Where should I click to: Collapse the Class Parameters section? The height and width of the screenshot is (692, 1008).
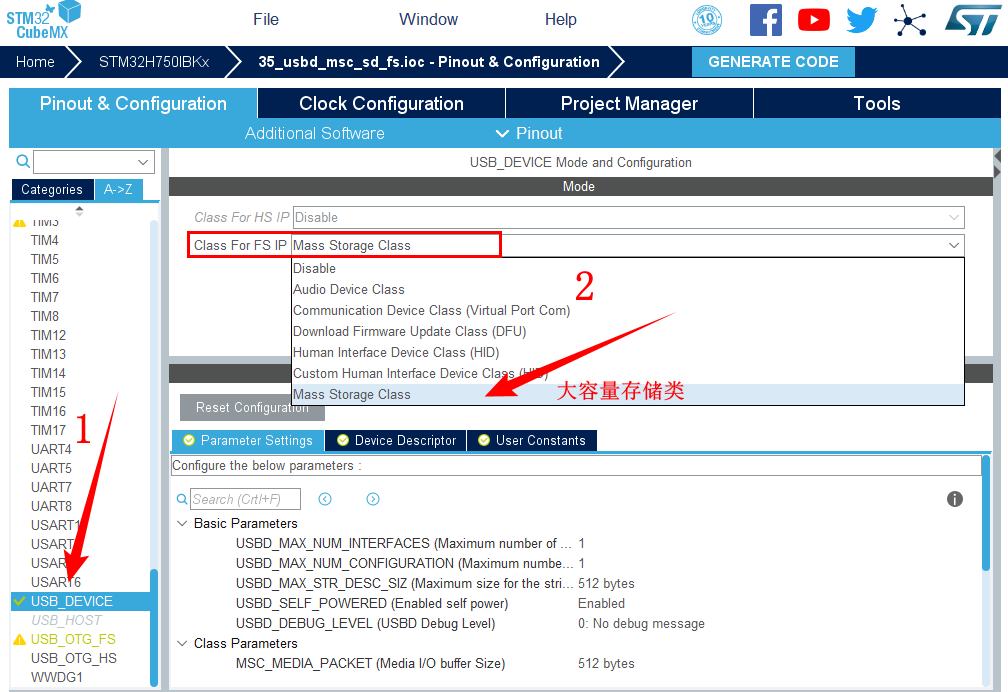182,643
